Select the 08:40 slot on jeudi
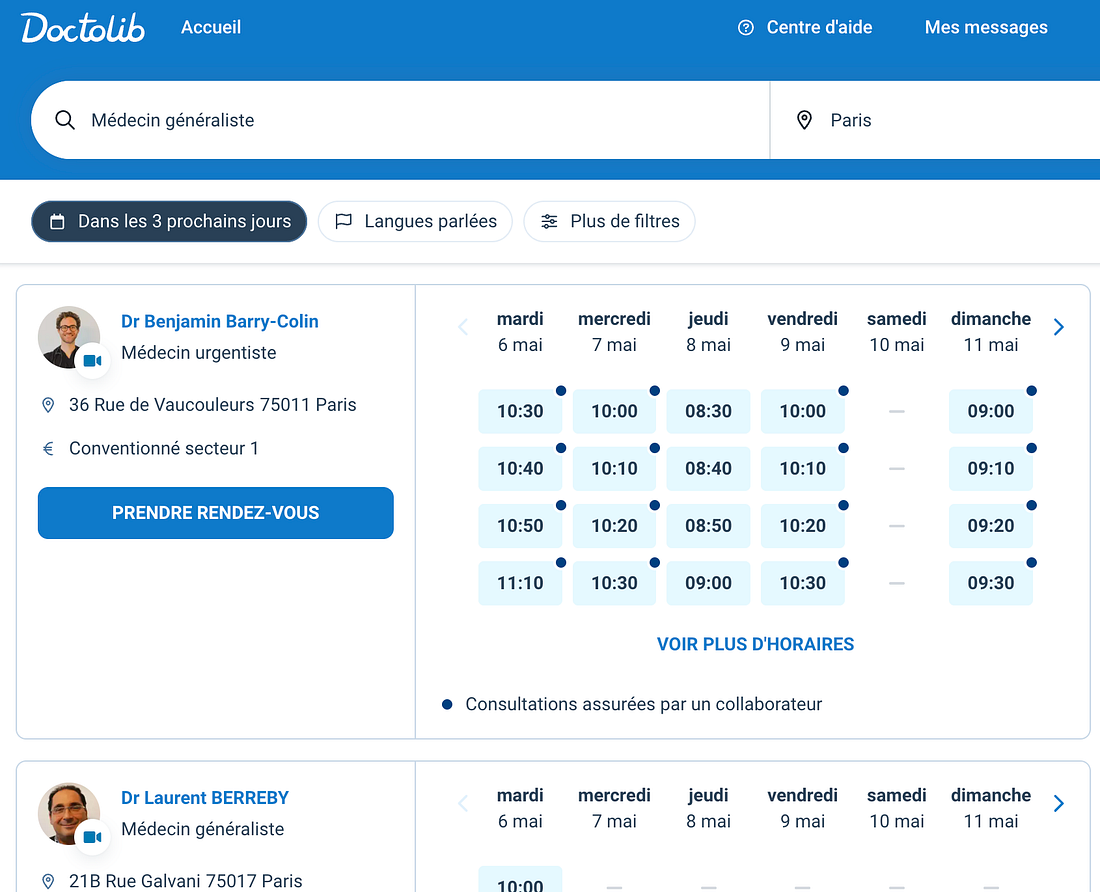1100x892 pixels. (x=709, y=468)
